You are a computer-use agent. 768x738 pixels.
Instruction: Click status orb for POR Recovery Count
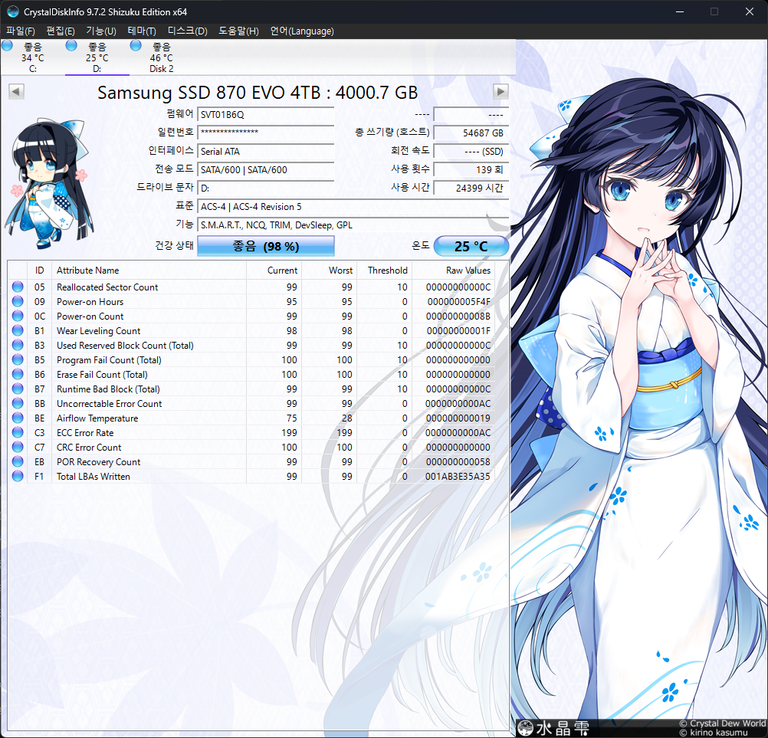(x=18, y=461)
